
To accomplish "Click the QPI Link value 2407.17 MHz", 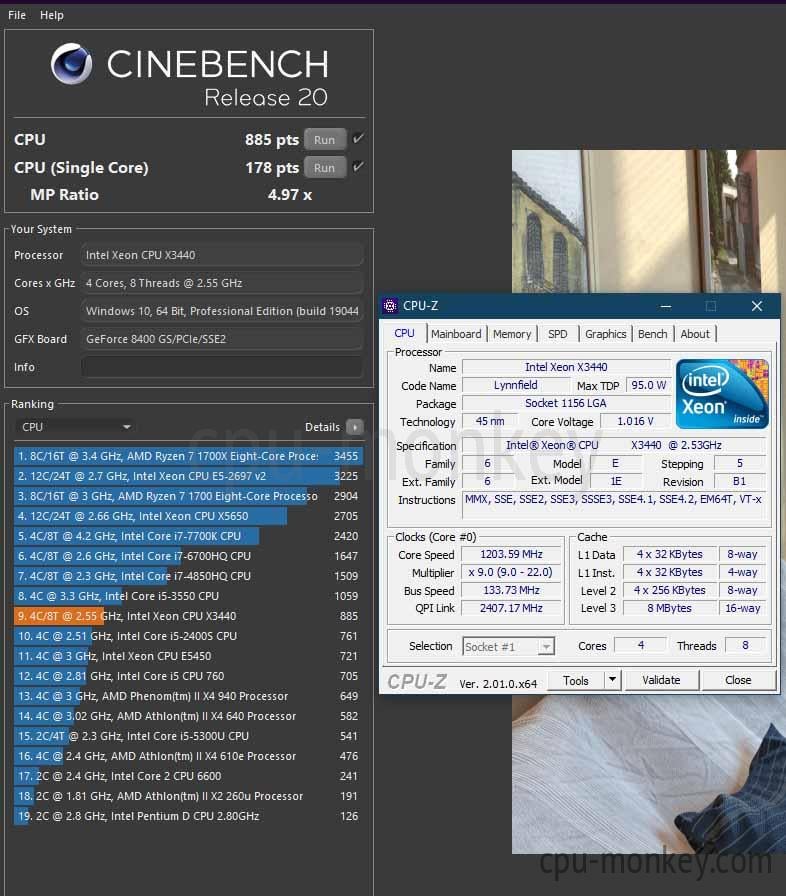I will pyautogui.click(x=511, y=608).
